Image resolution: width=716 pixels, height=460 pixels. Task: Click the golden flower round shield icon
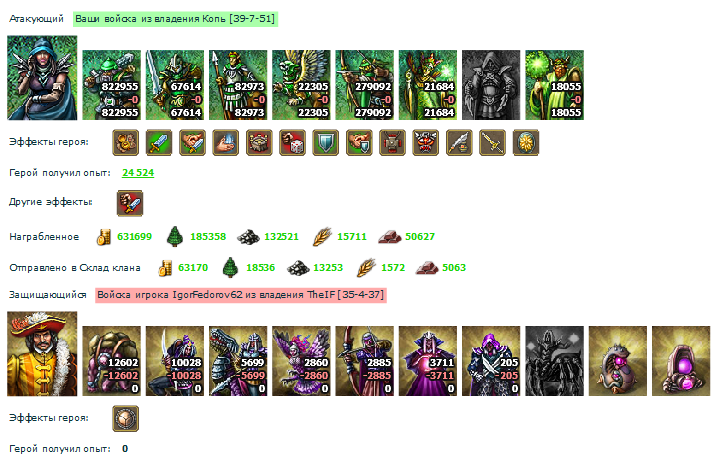[526, 143]
